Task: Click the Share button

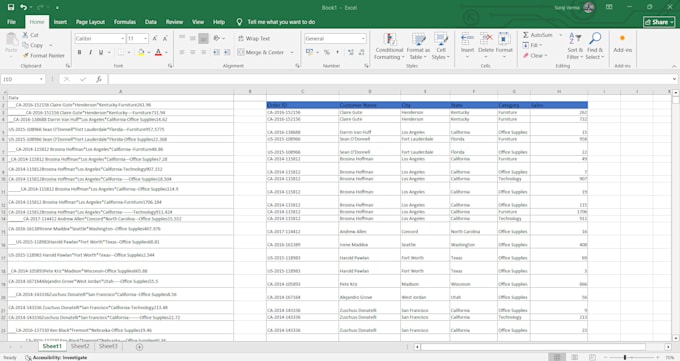Action: [659, 22]
